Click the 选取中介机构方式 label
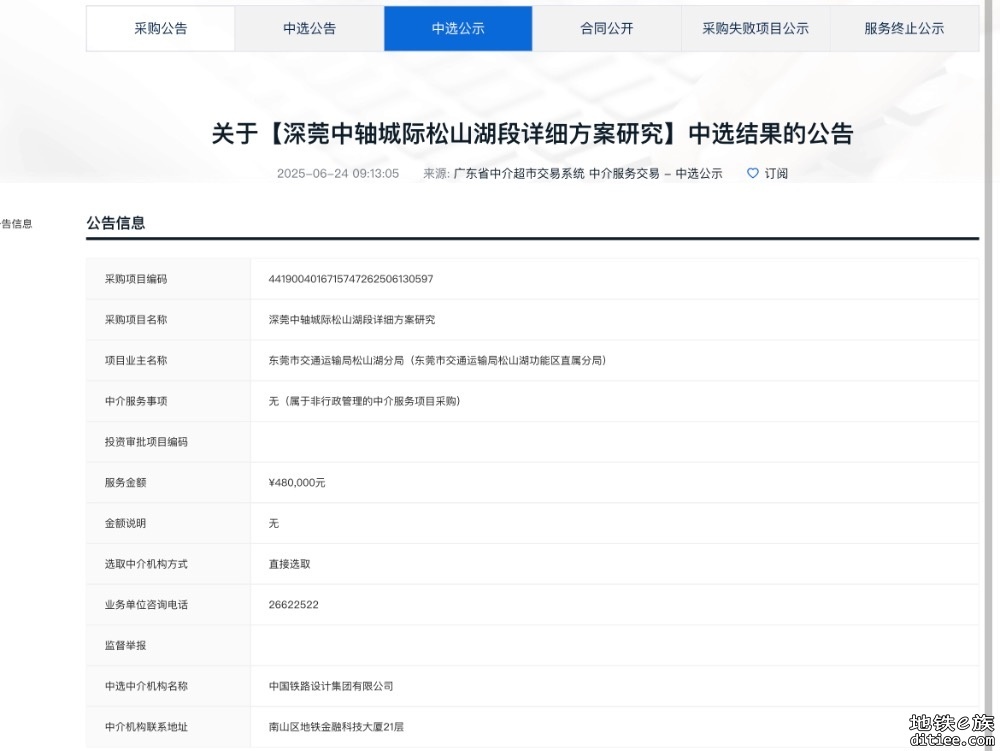This screenshot has height=751, width=1000. click(146, 564)
